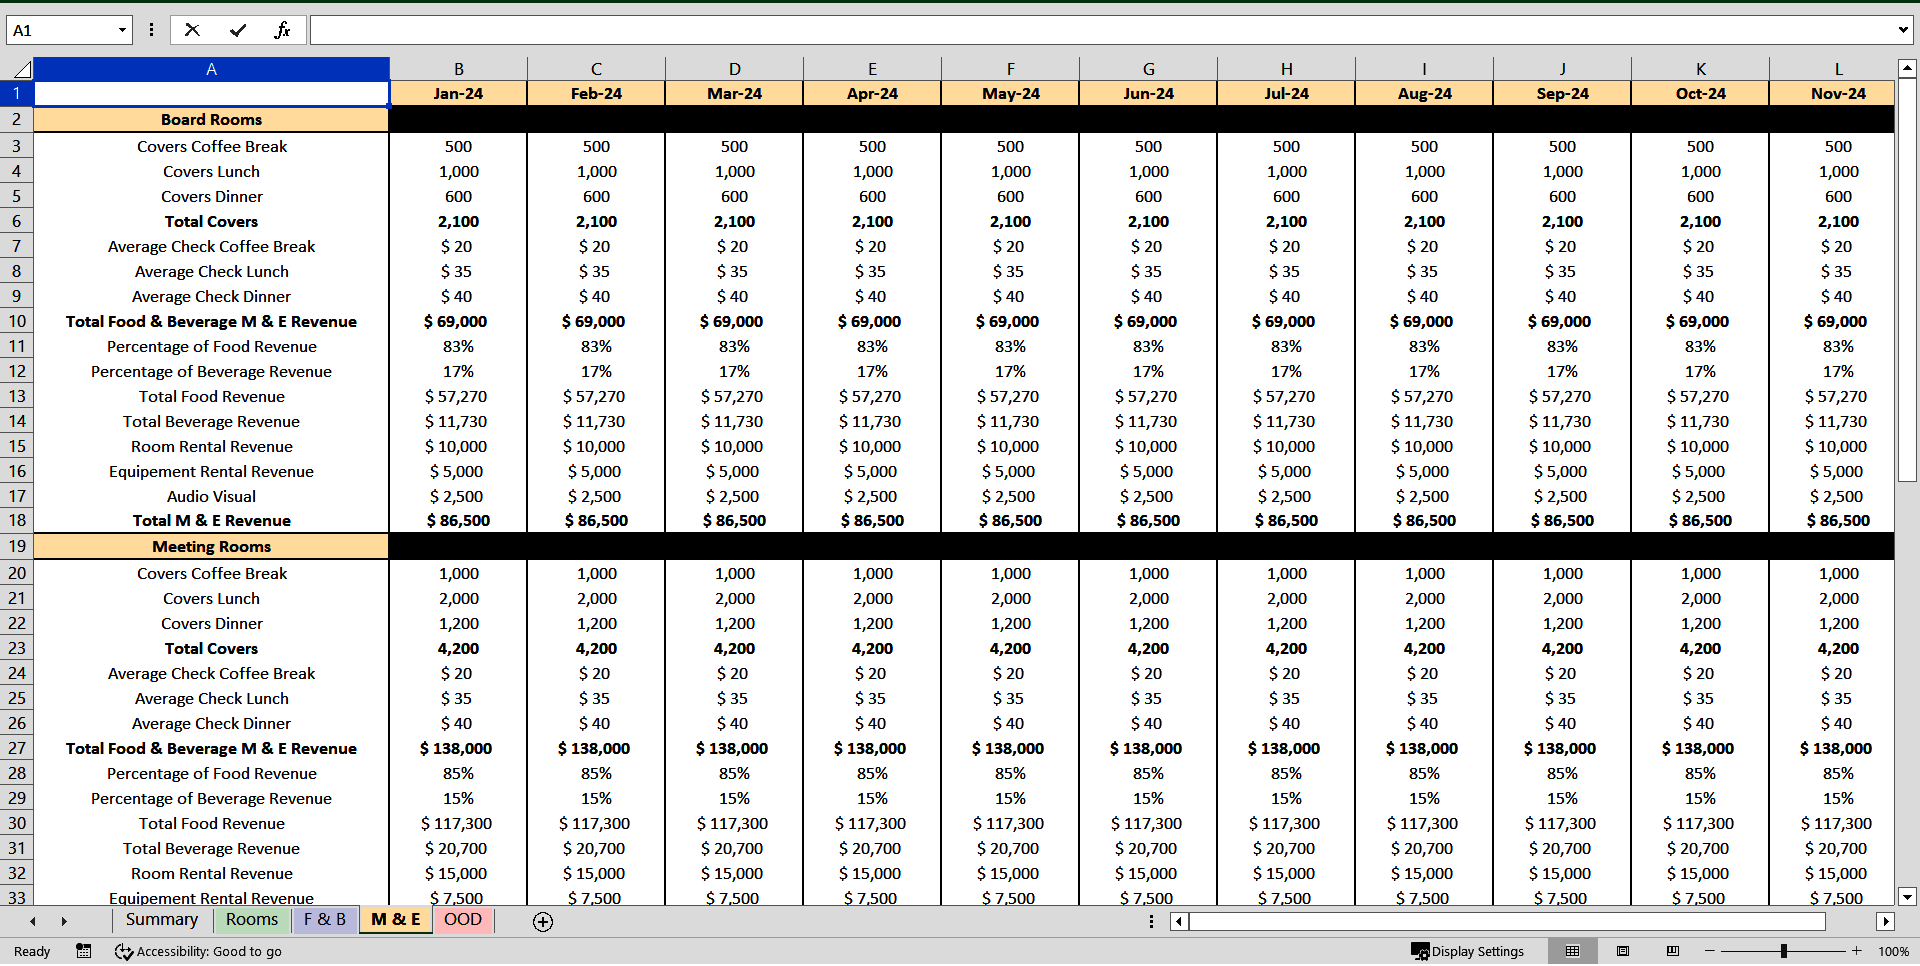The width and height of the screenshot is (1920, 966).
Task: Zoom in using the plus button
Action: [x=1857, y=951]
